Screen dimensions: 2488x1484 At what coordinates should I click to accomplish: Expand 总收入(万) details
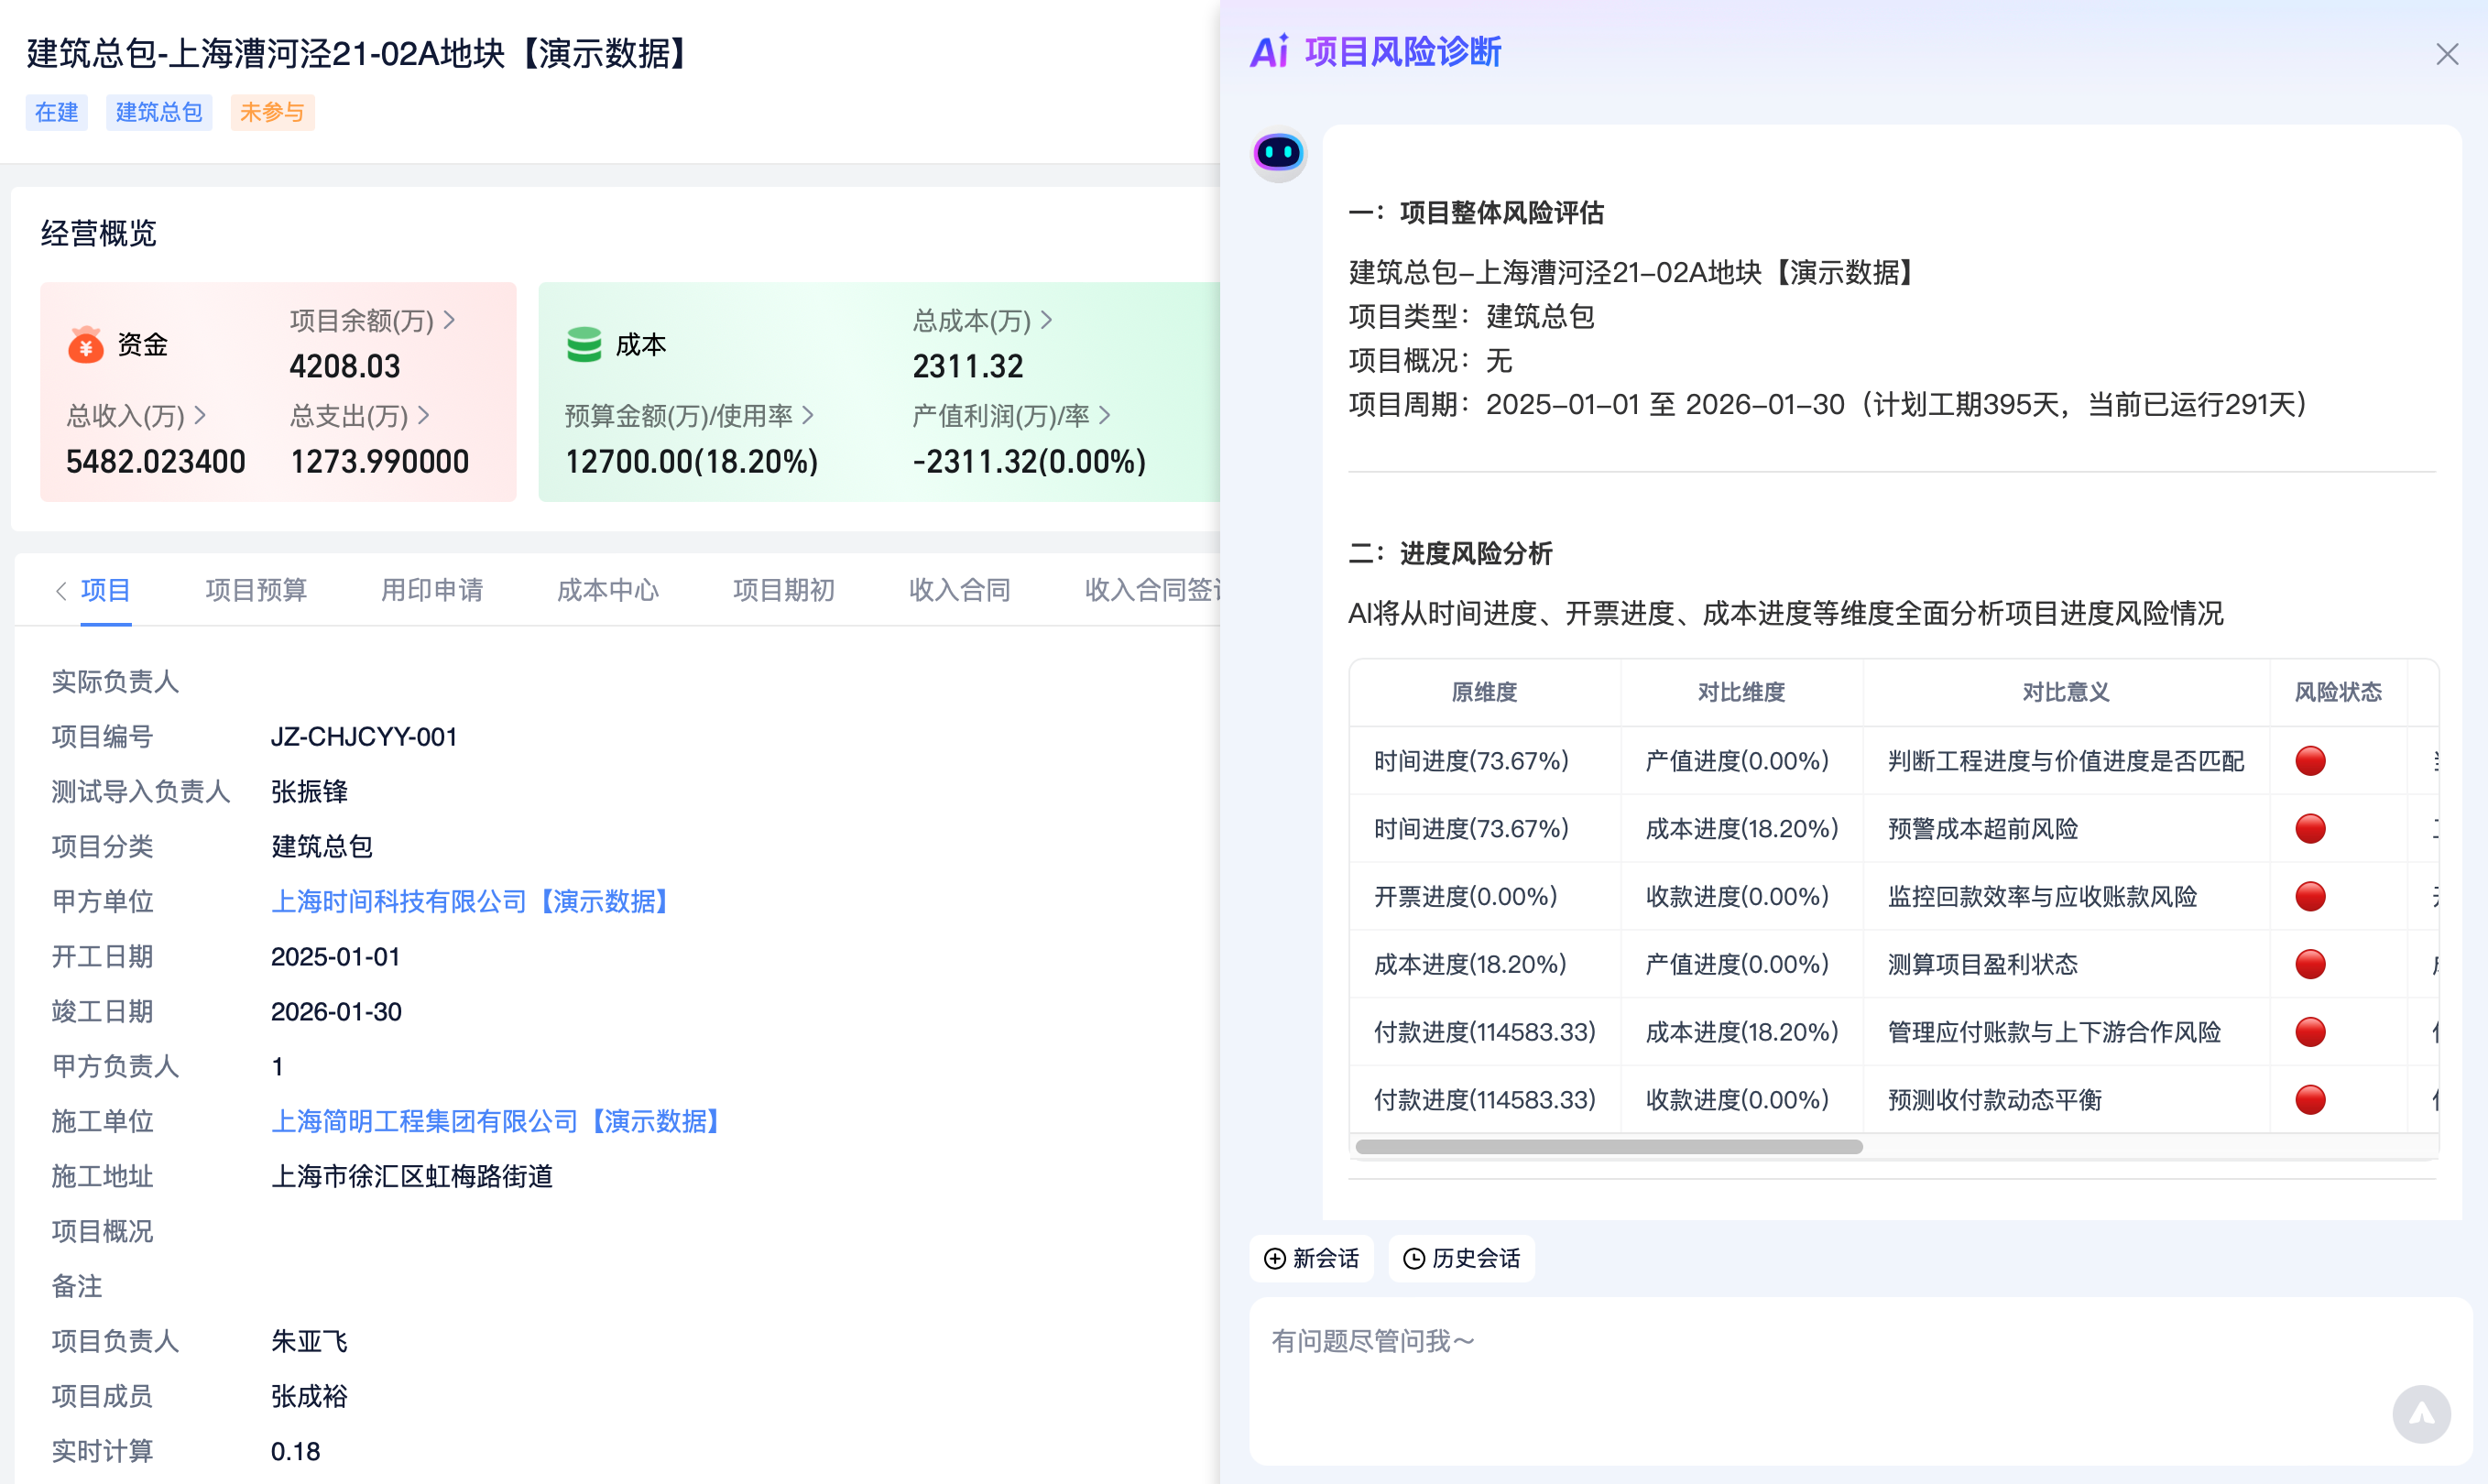coord(200,415)
